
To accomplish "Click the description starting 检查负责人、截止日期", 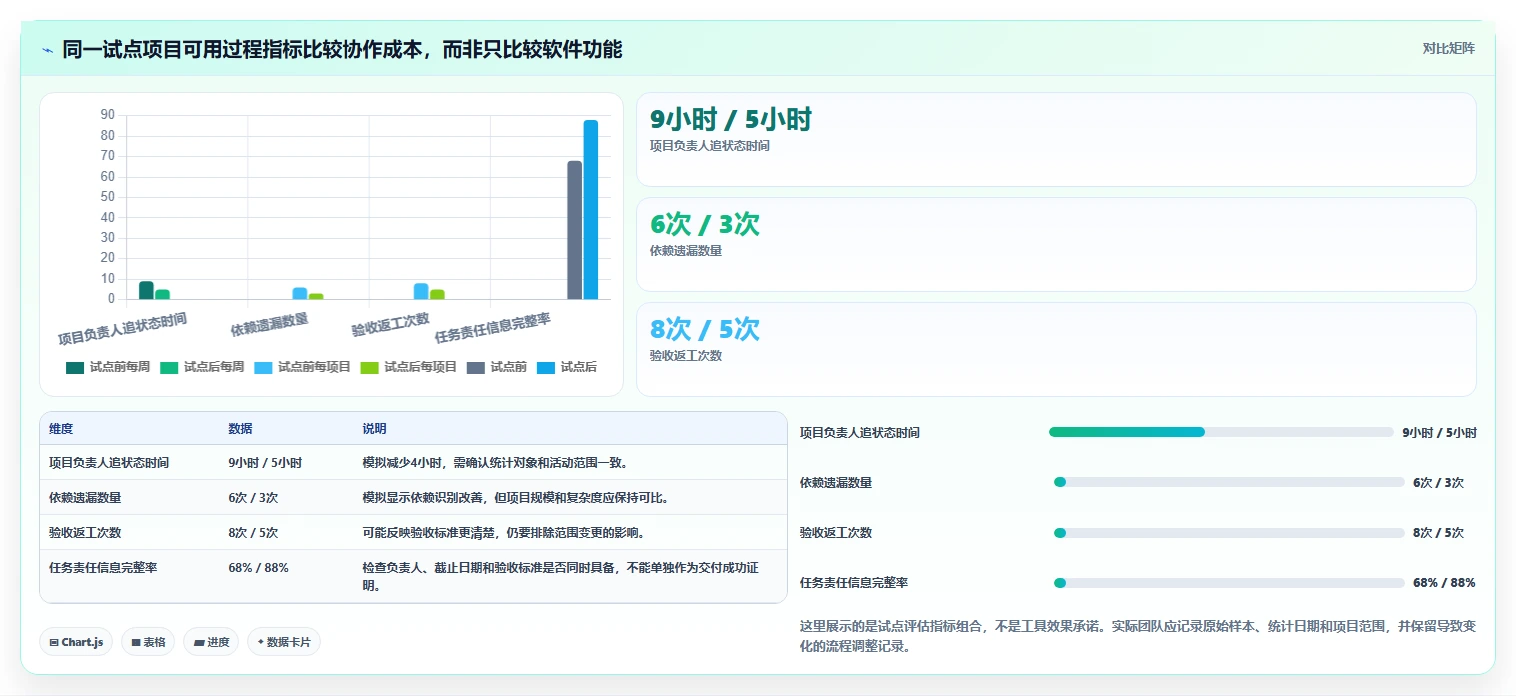I will click(560, 576).
